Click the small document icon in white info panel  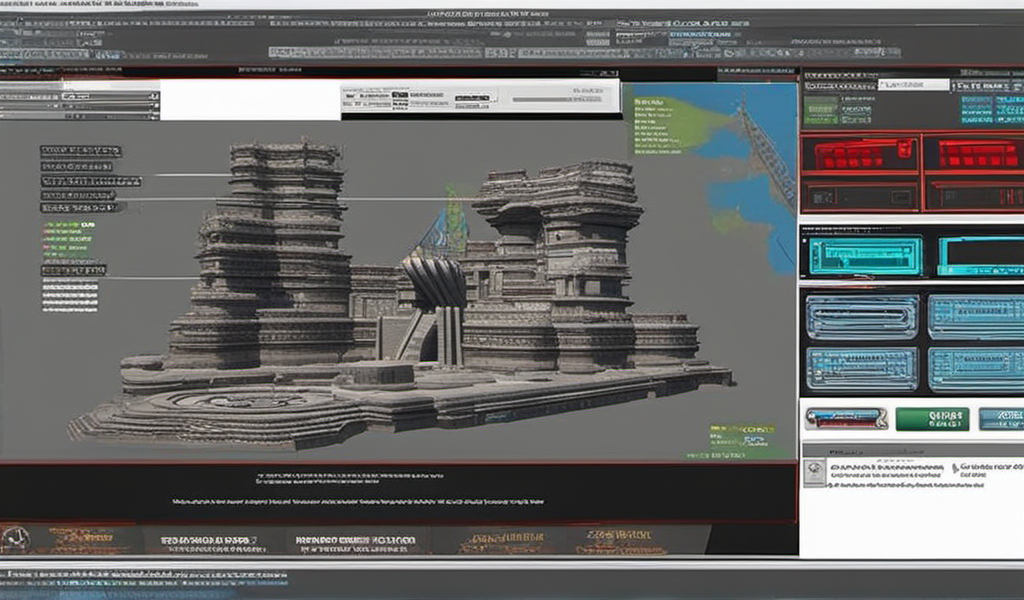[815, 472]
